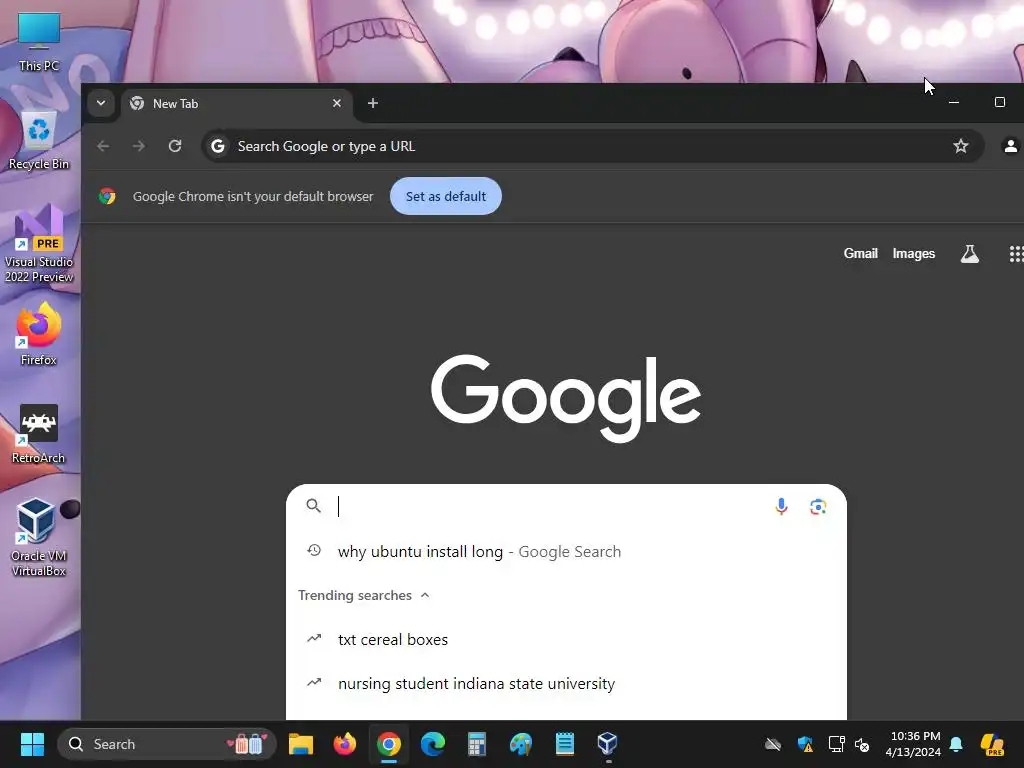Select Visual Studio 2022 Preview desktop shortcut

[39, 244]
